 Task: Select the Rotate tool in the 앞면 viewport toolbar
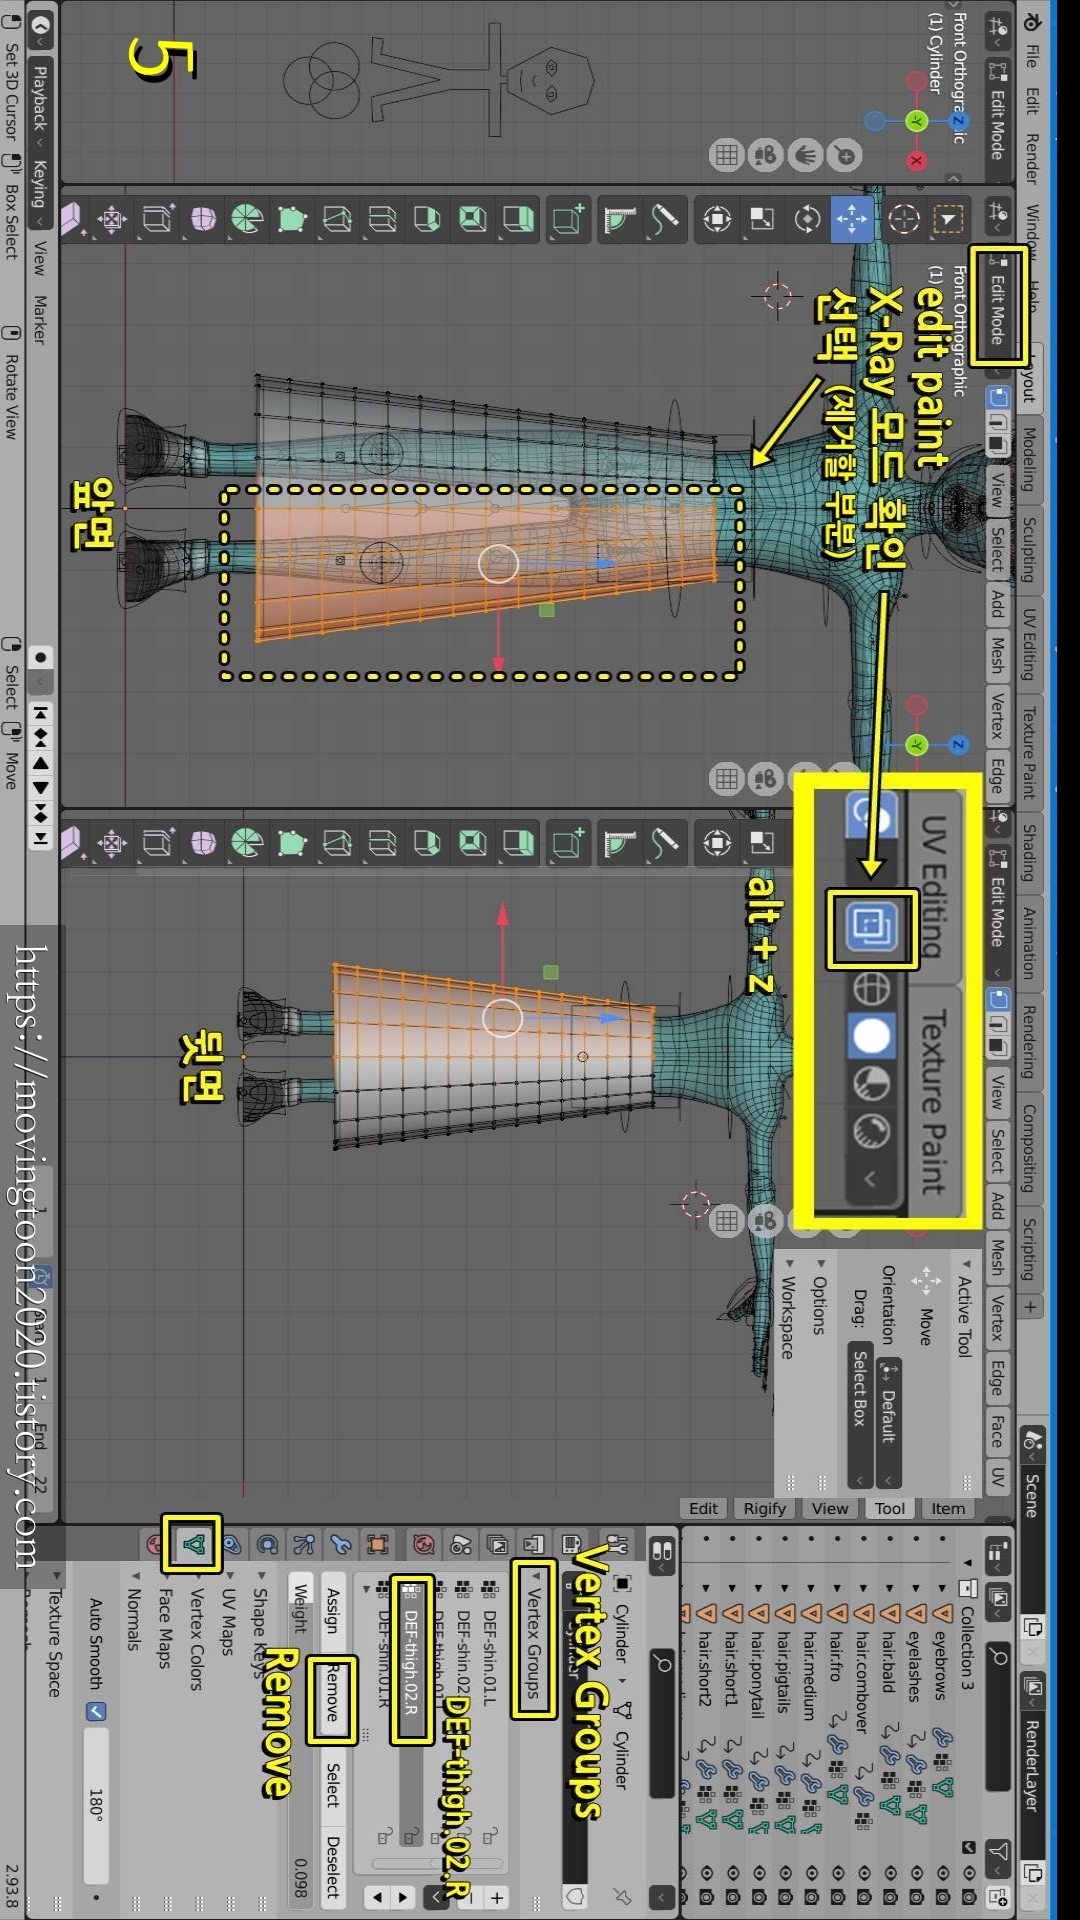pyautogui.click(x=808, y=219)
